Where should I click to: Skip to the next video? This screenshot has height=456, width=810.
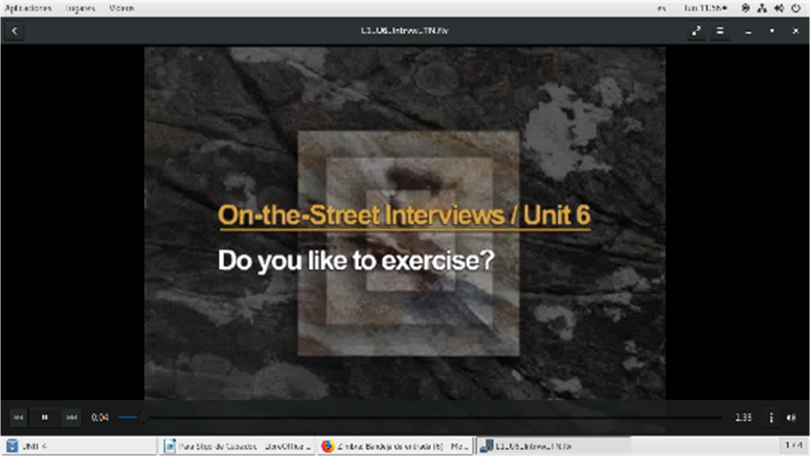click(x=71, y=417)
